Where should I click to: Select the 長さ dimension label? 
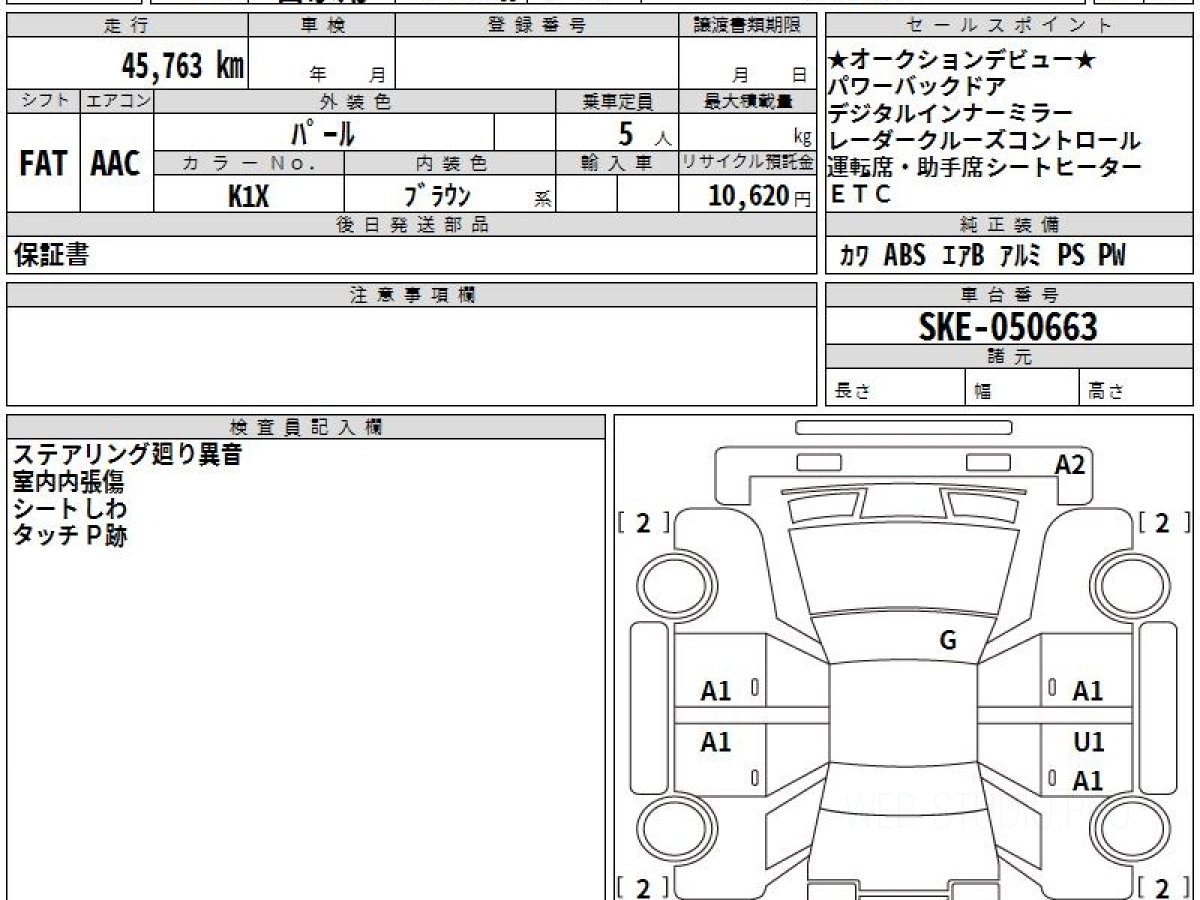click(x=852, y=392)
